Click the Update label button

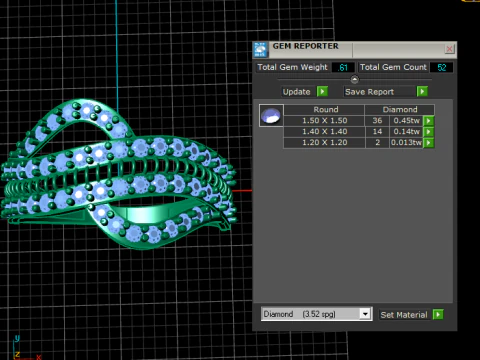[296, 92]
